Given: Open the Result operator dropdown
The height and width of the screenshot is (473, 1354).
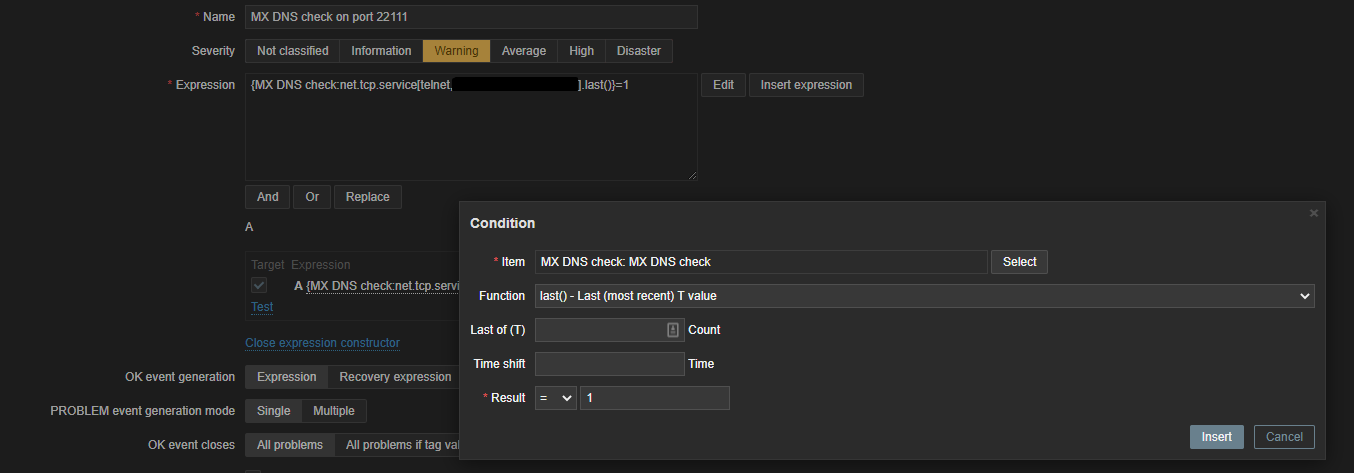Looking at the screenshot, I should (556, 398).
